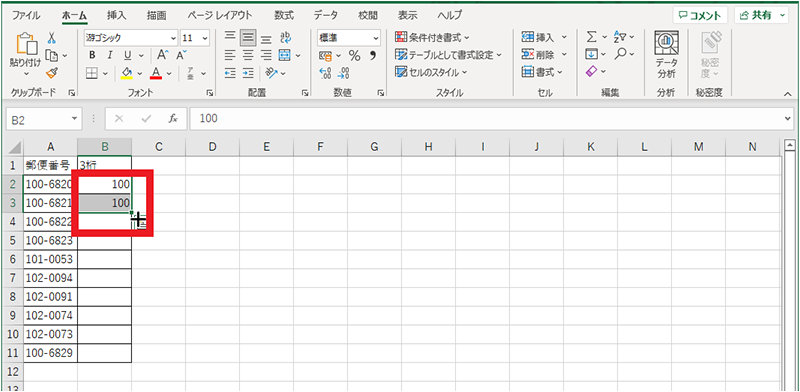Apply Comma style number format
The image size is (800, 392).
[x=373, y=55]
